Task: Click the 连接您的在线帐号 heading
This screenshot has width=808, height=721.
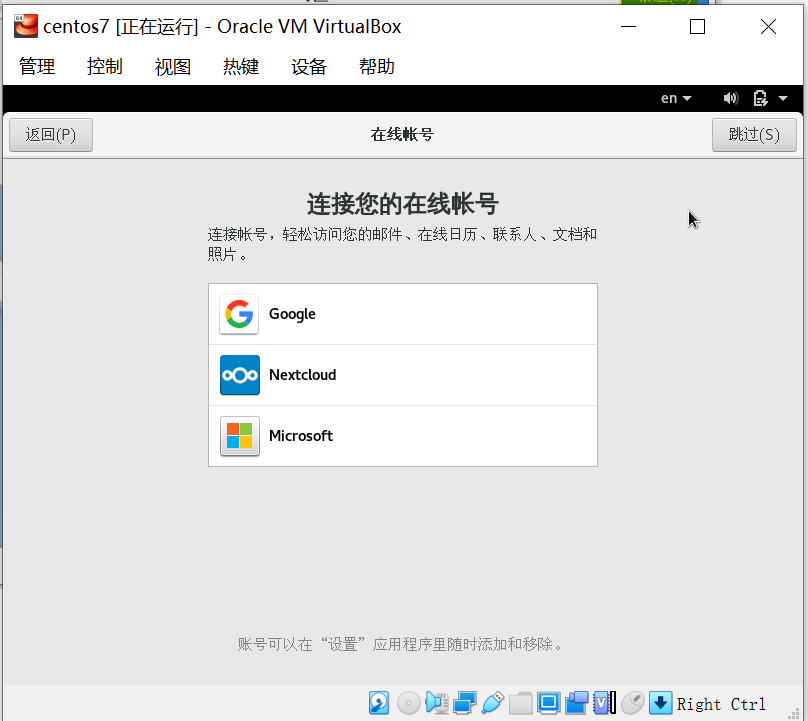Action: coord(403,204)
